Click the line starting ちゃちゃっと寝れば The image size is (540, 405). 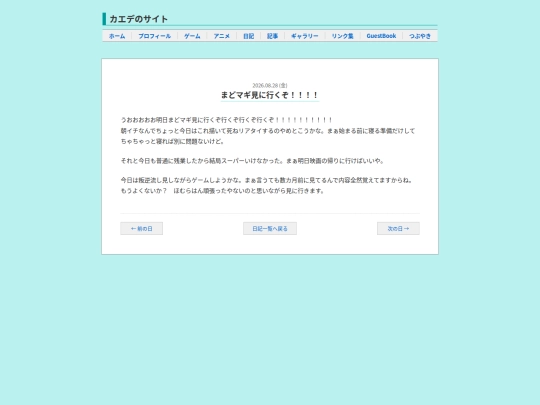[172, 142]
